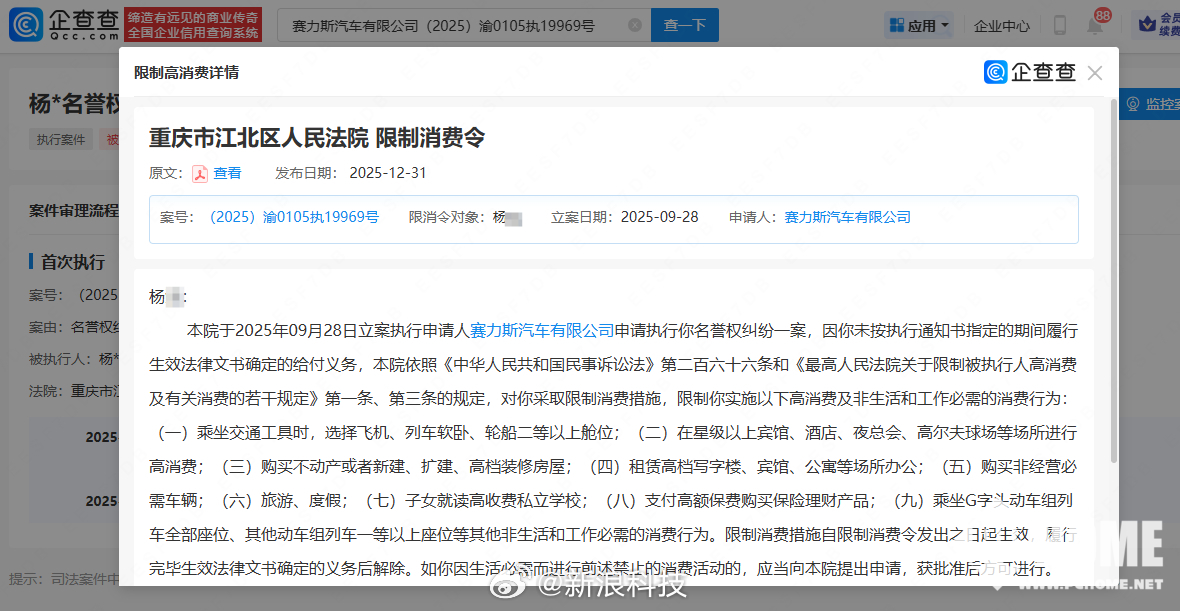Click 赛力斯汽车有限公司 link in the order body text
Screen dimensions: 1180x611
(x=542, y=330)
